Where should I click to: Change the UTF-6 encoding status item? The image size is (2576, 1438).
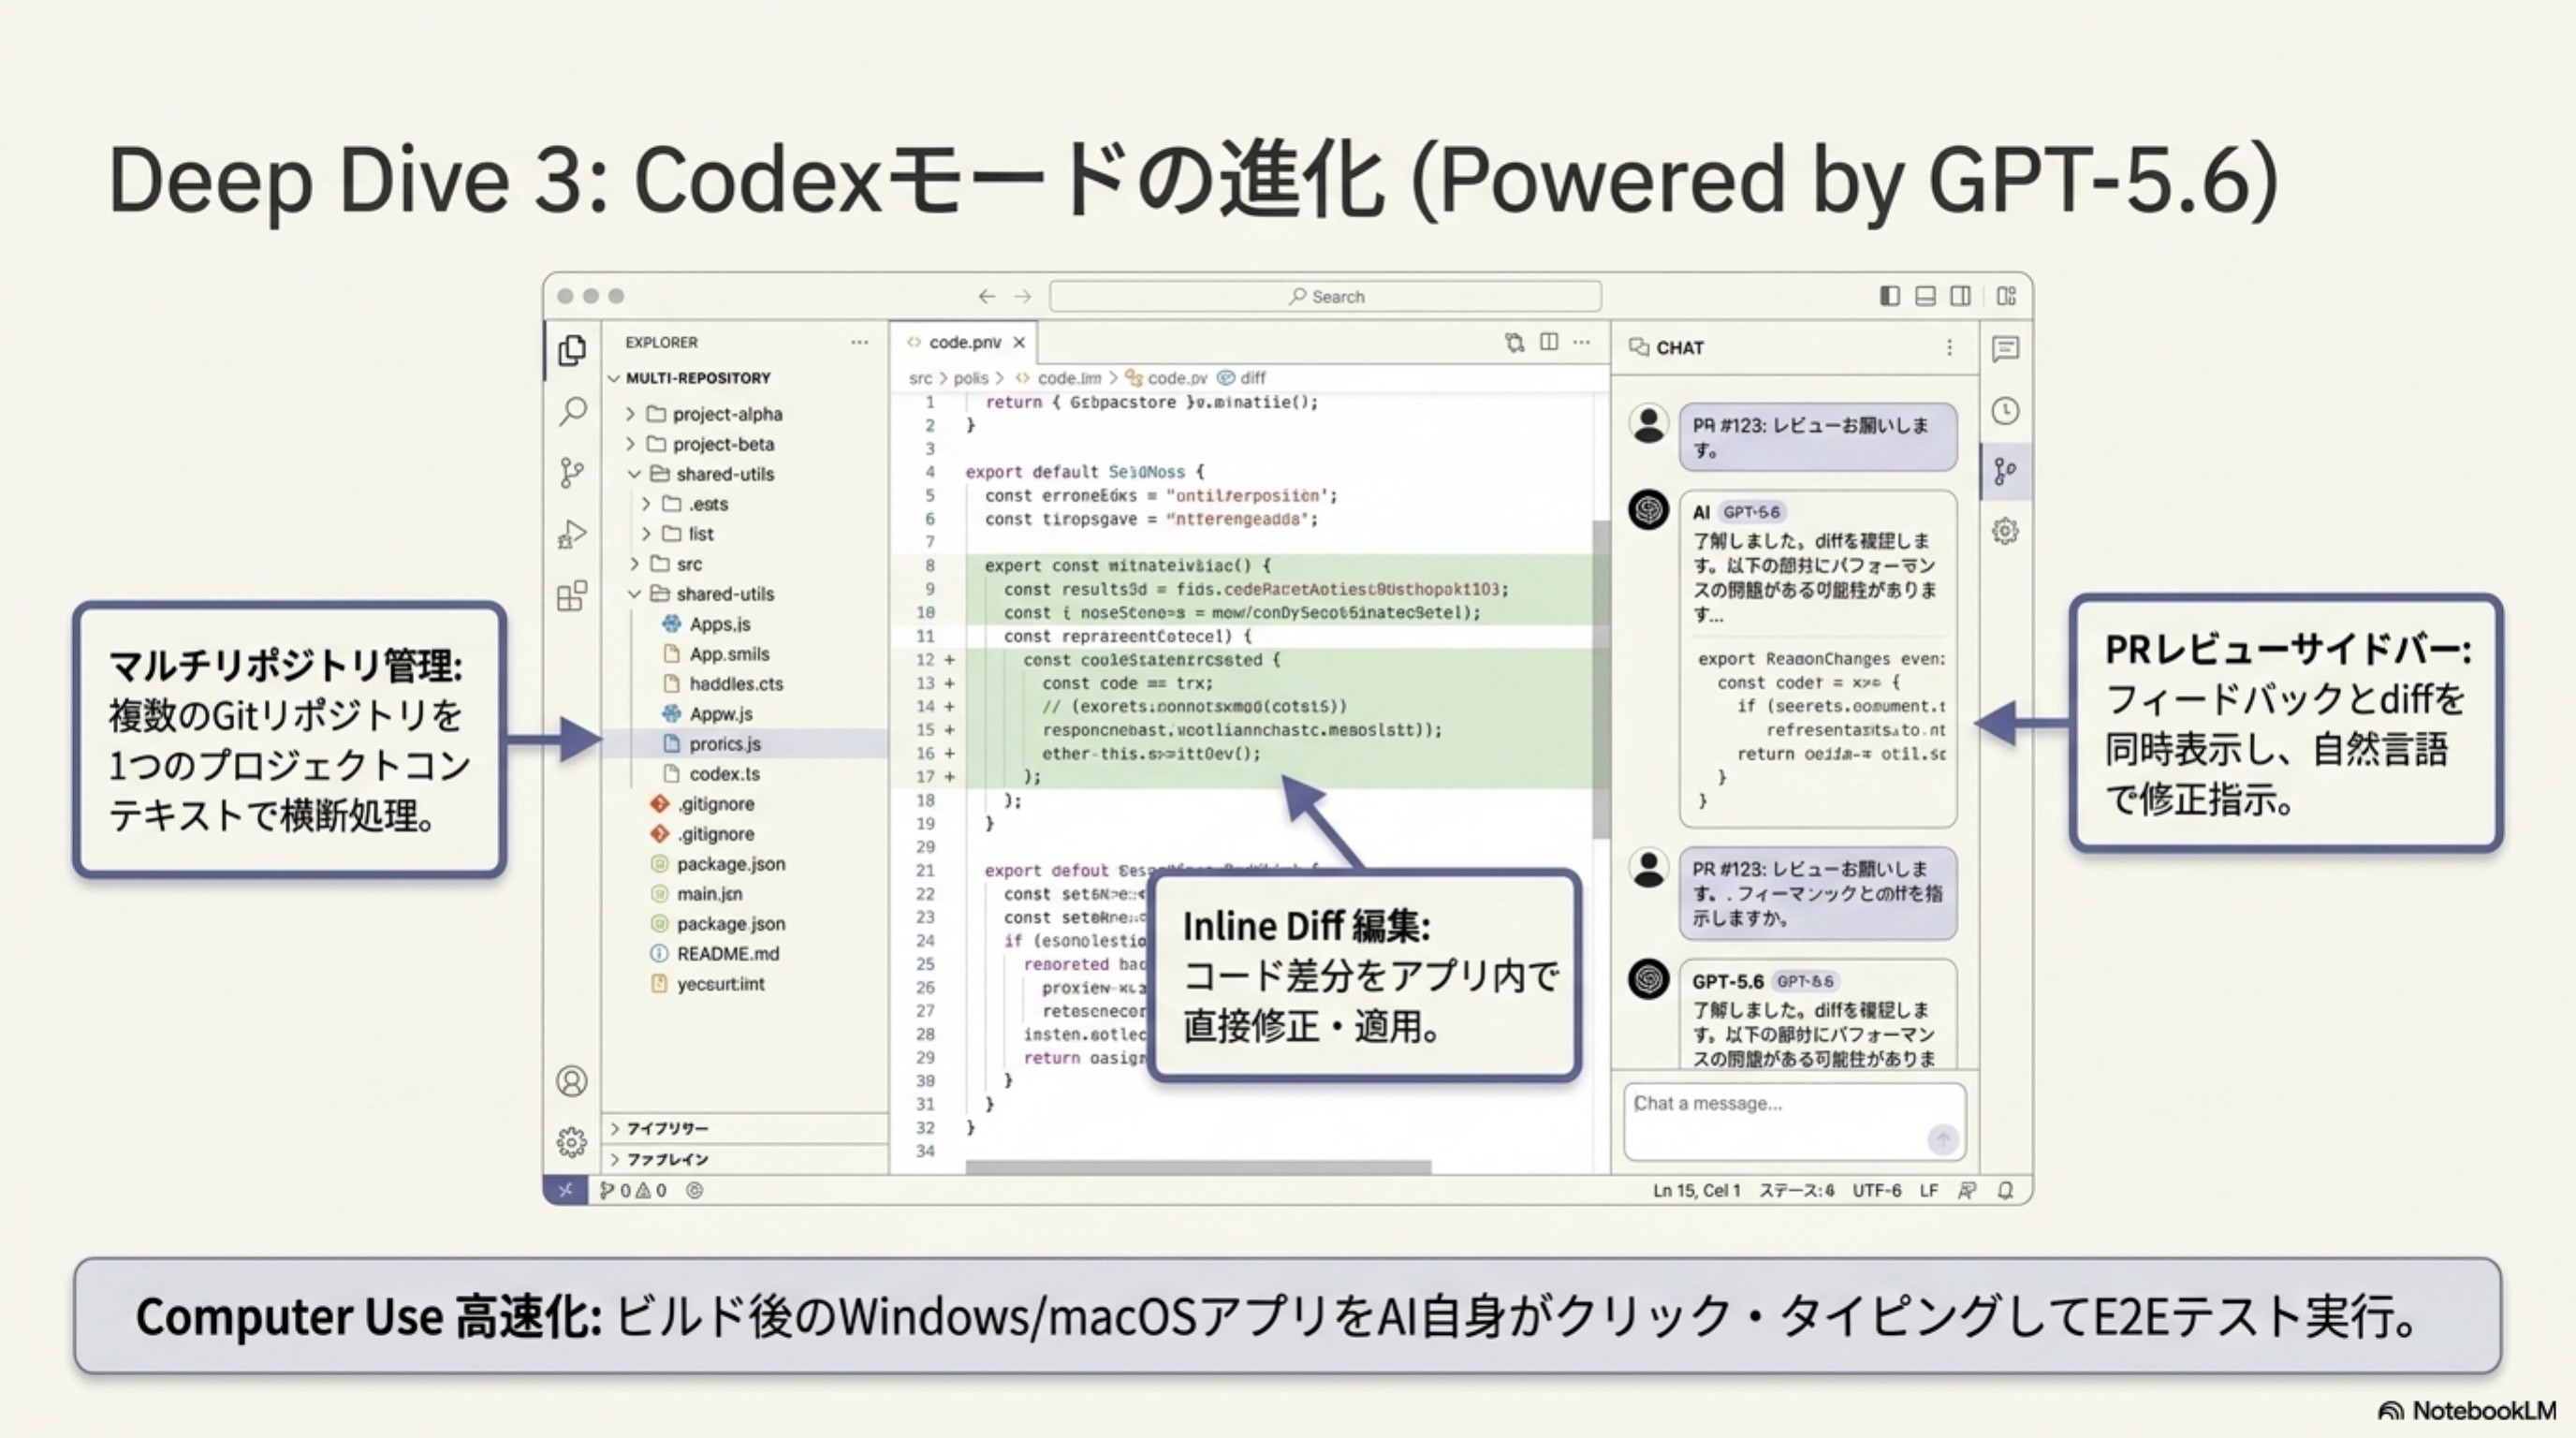click(1876, 1190)
